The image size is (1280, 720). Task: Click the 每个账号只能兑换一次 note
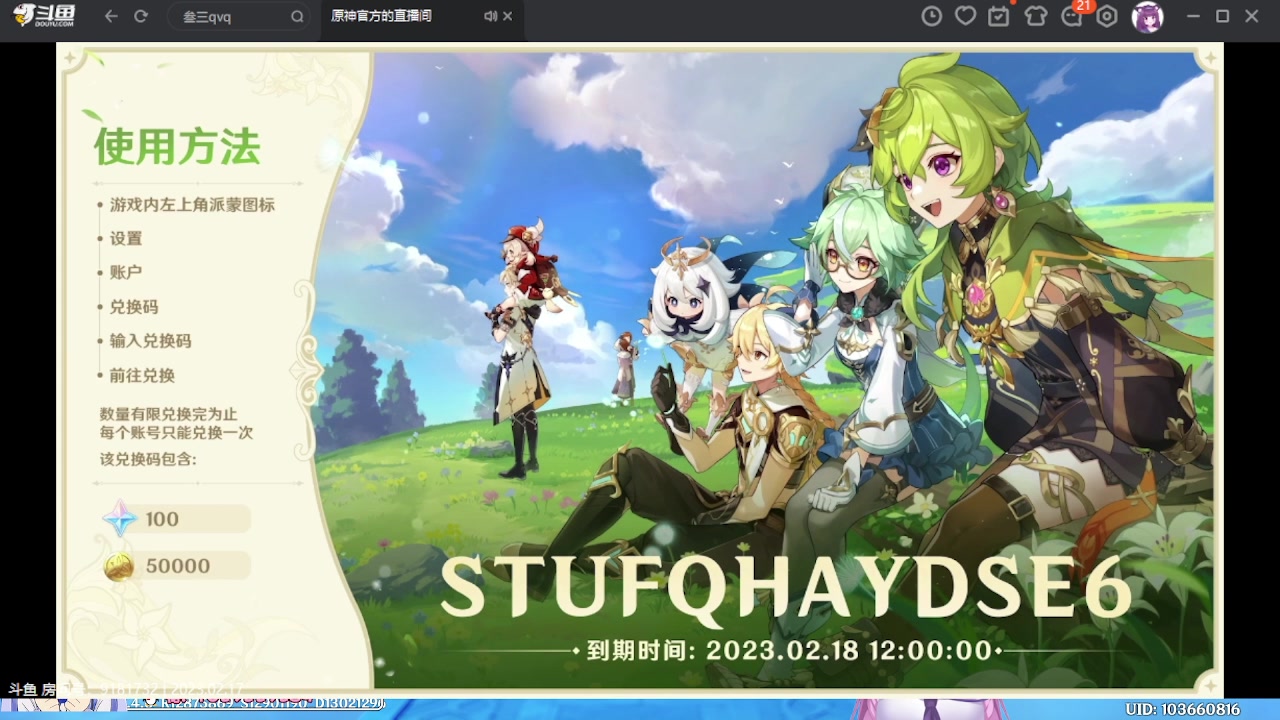point(176,433)
